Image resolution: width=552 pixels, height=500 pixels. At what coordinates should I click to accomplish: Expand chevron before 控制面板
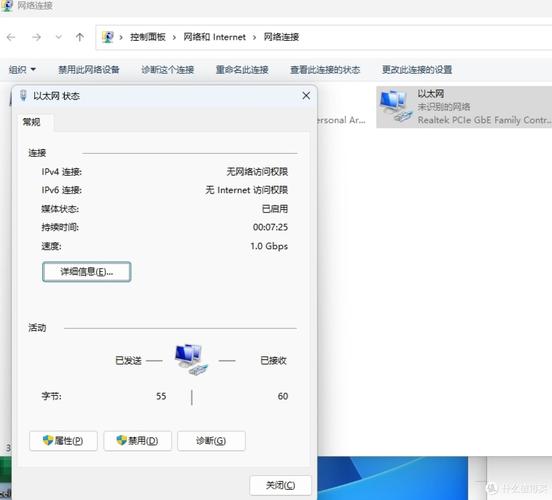(121, 37)
